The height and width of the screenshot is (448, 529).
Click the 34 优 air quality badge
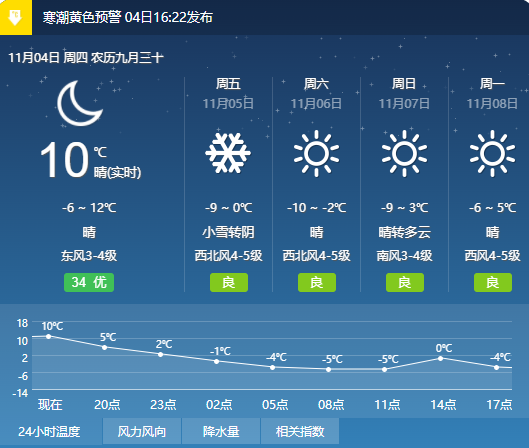(89, 282)
